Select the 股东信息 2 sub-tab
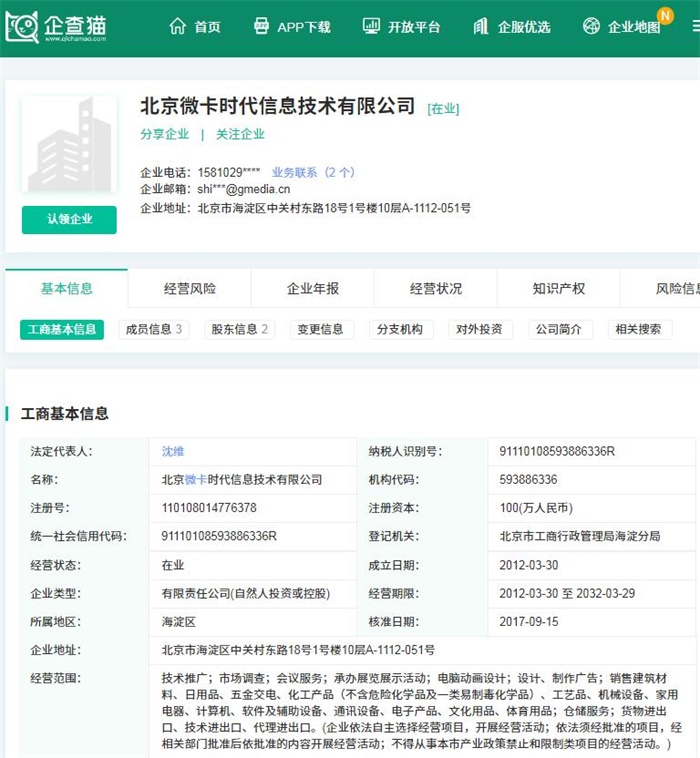Screen dimensions: 700x758 [239, 330]
